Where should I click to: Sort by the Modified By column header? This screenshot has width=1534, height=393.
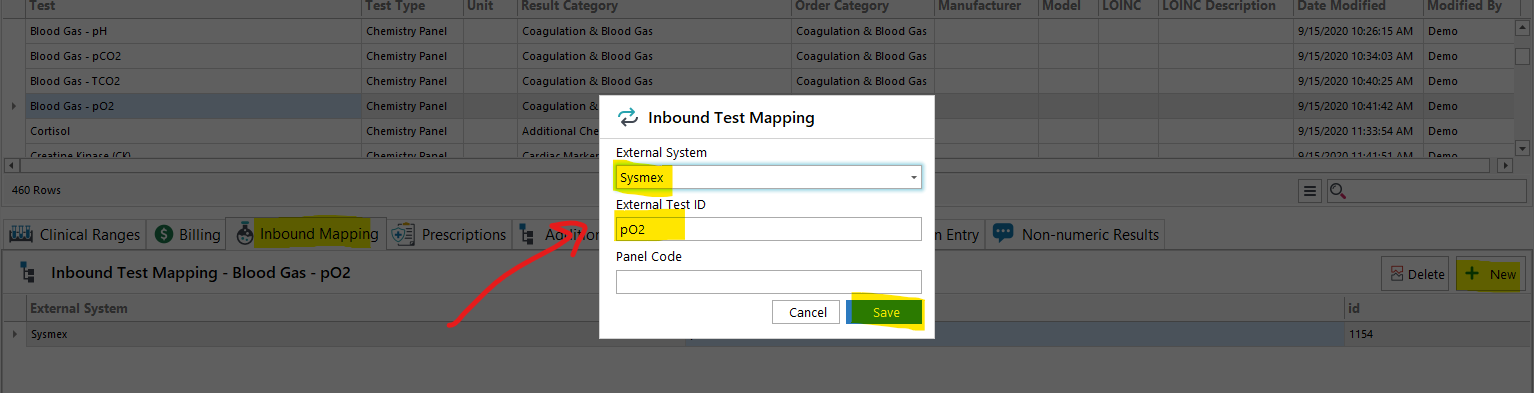pyautogui.click(x=1469, y=6)
